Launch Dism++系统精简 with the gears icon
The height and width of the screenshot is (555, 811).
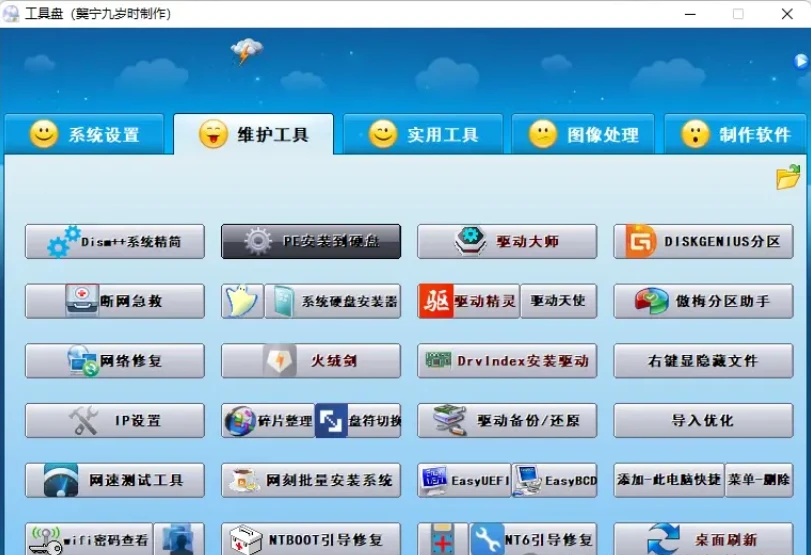click(115, 242)
